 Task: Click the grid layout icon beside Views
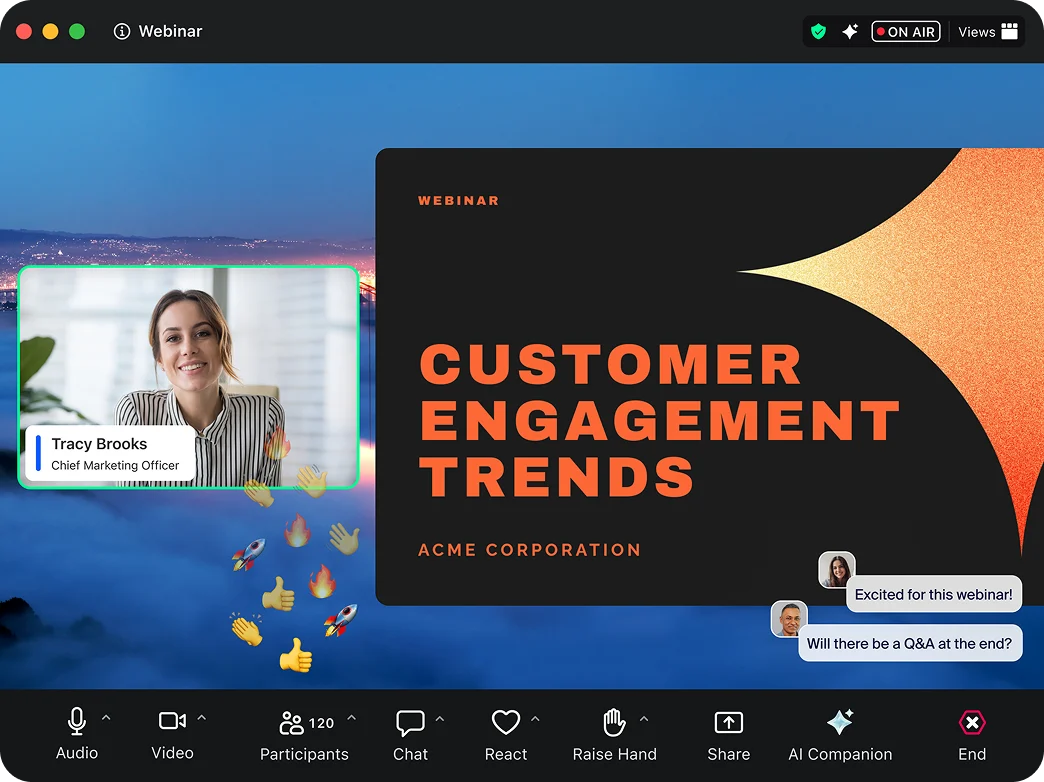coord(1012,31)
